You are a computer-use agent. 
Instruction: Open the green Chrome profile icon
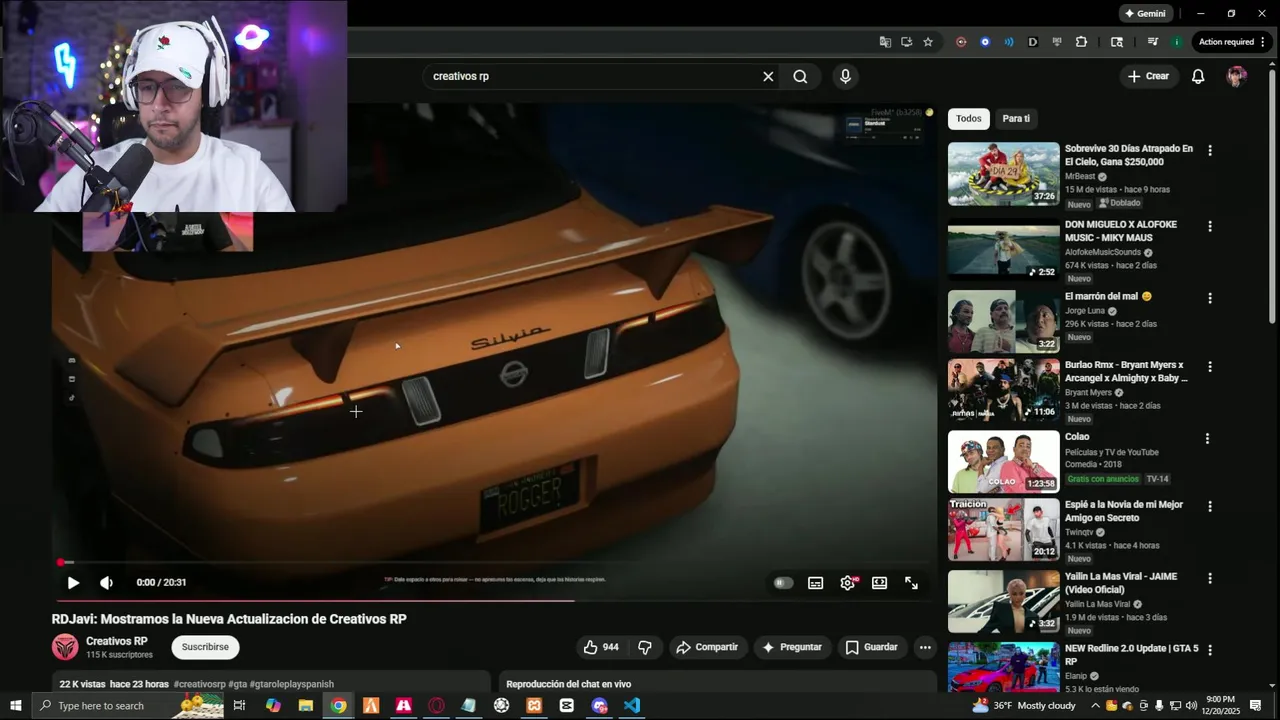click(1177, 42)
